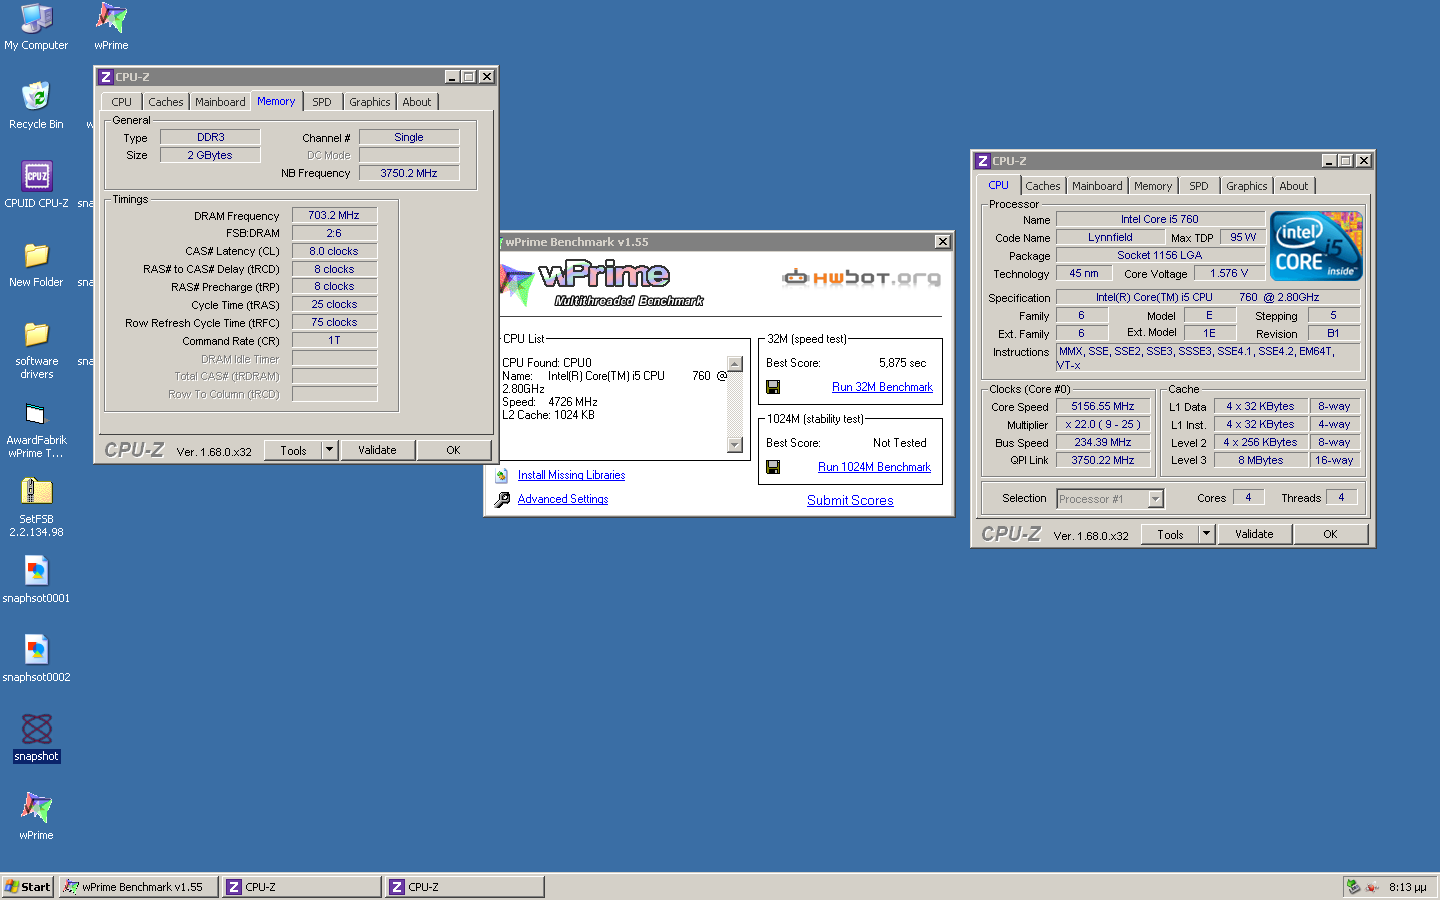The width and height of the screenshot is (1440, 900).
Task: Click the Advanced Settings wrench icon
Action: tap(502, 499)
